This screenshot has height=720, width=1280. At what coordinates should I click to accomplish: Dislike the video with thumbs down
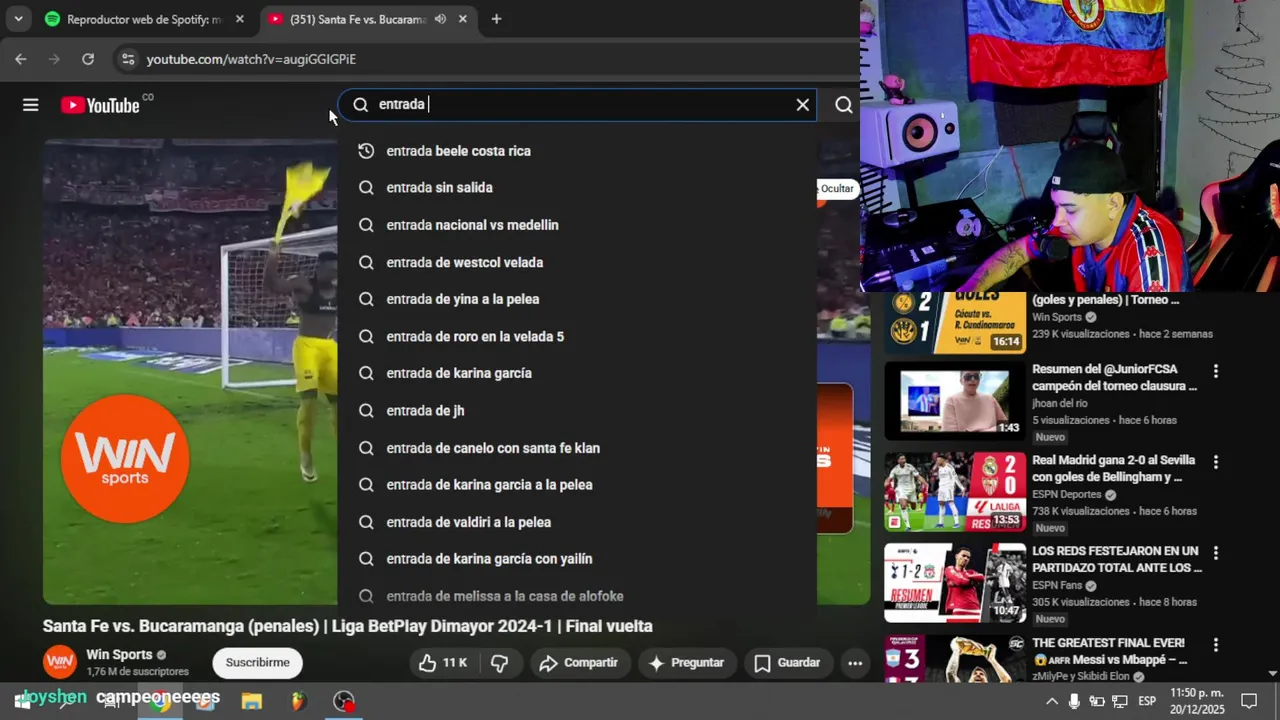point(500,663)
